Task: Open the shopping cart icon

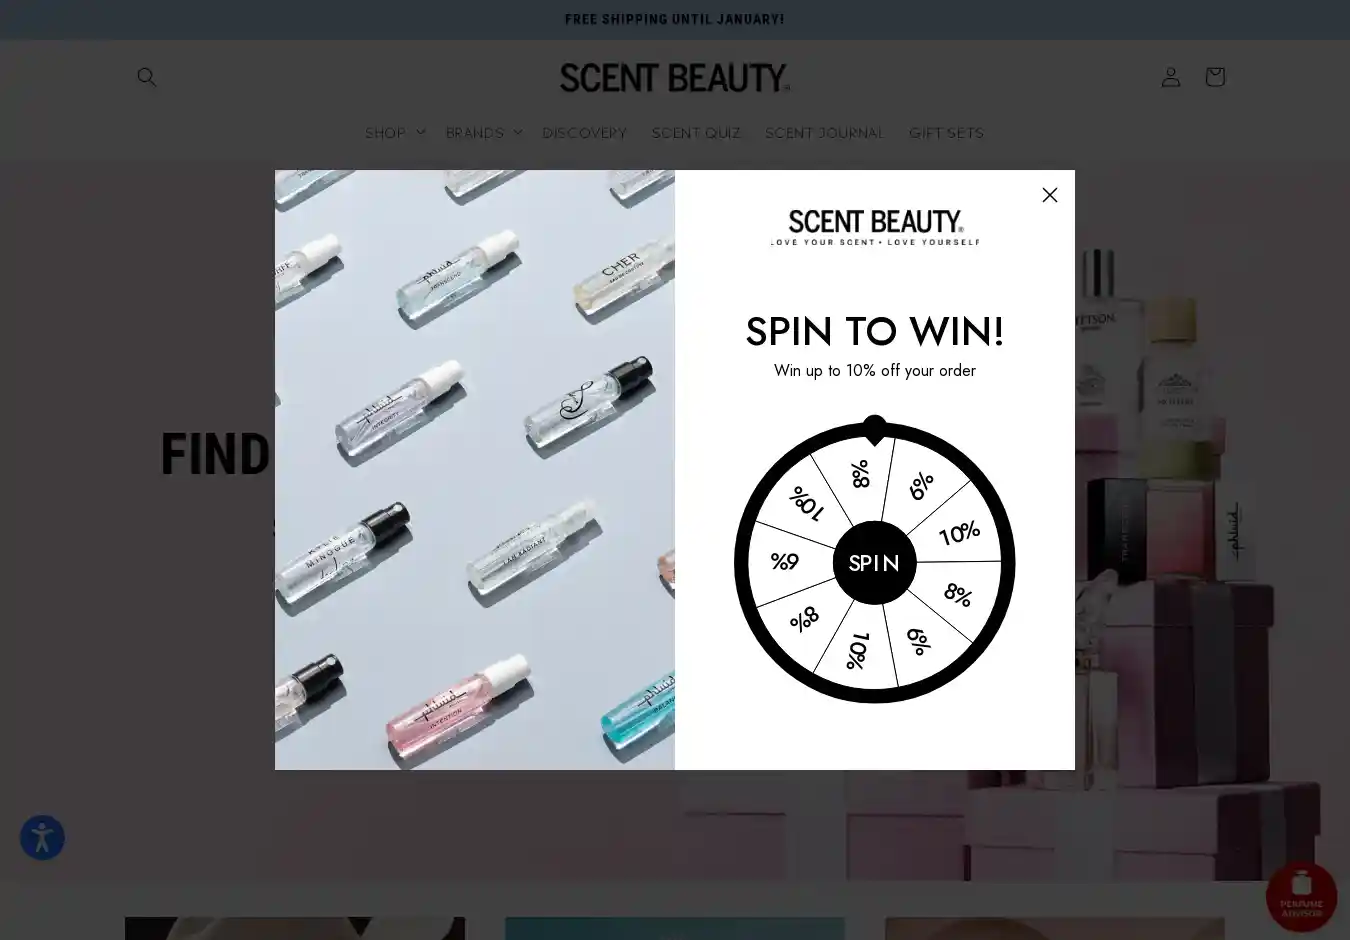Action: pos(1215,77)
